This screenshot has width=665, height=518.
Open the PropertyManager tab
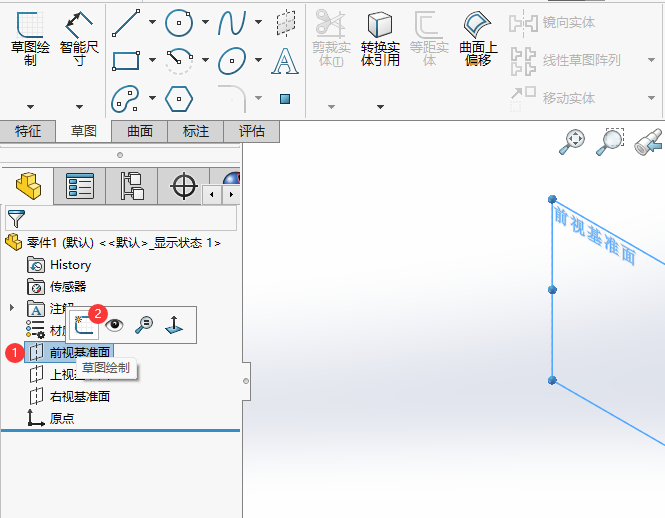(80, 186)
